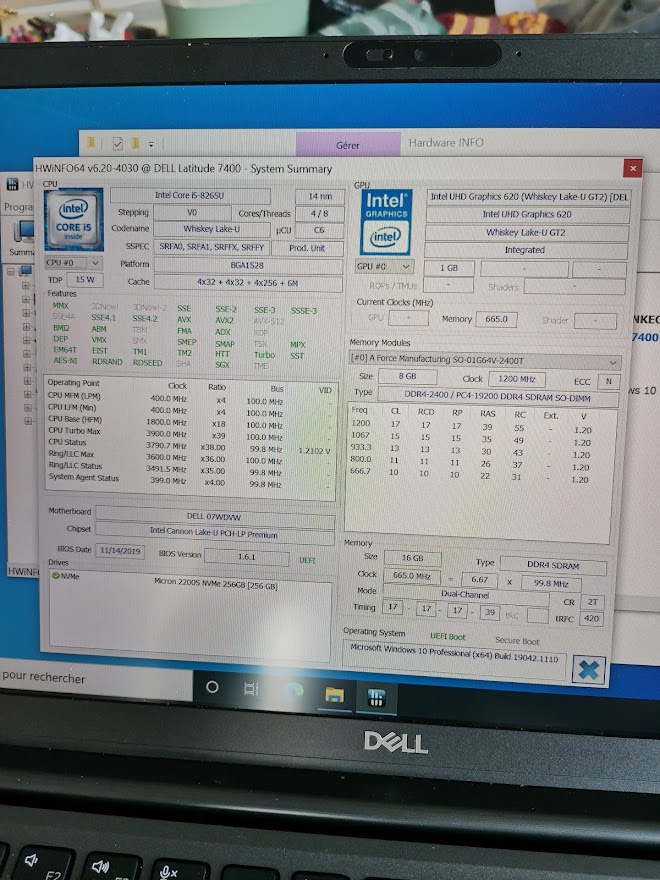Click the '1.2102 V' VID value
Screen dimensions: 660x880
pyautogui.click(x=314, y=451)
